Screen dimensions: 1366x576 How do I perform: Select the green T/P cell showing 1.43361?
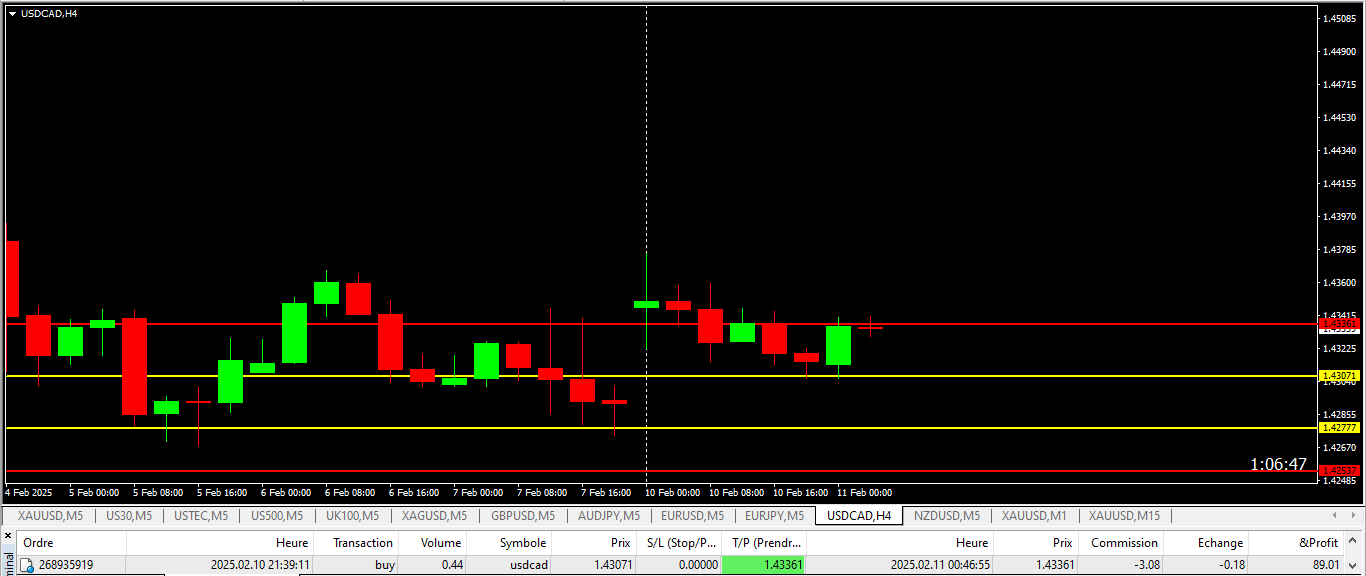[764, 565]
